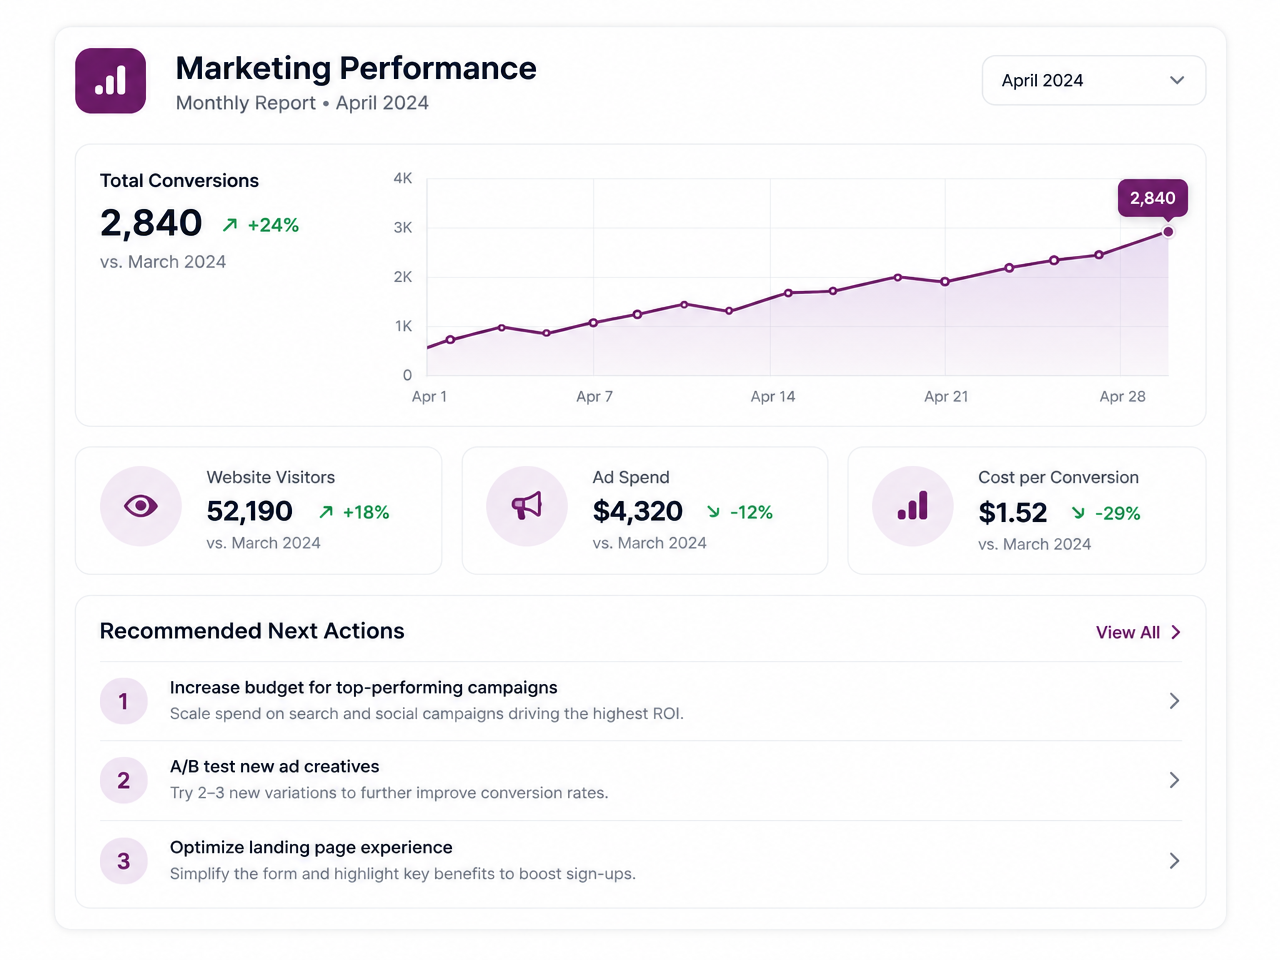This screenshot has height=960, width=1280.
Task: Click the Recommended Next Actions heading
Action: click(x=252, y=631)
